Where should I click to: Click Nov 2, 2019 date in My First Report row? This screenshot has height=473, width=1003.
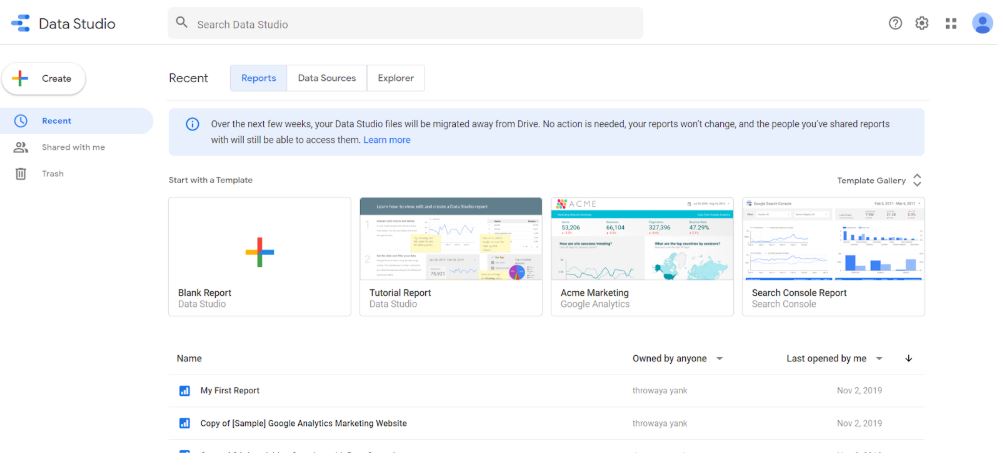point(859,390)
